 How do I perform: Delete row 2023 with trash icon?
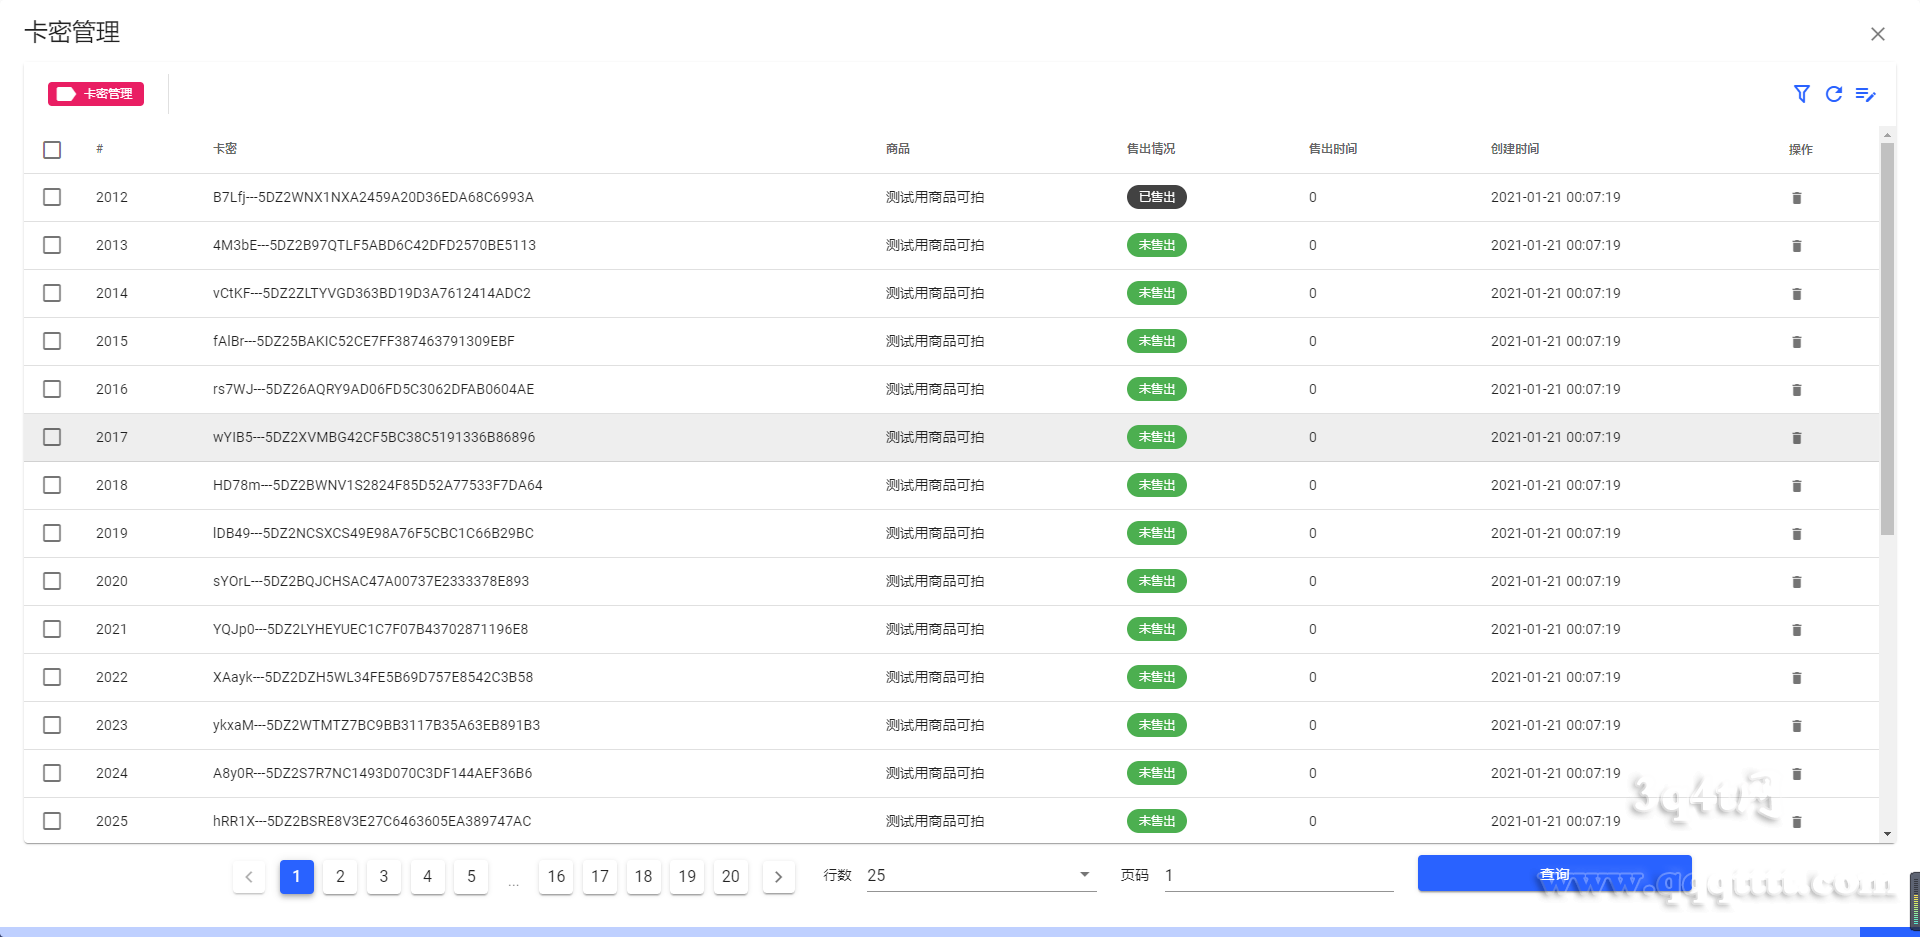click(x=1796, y=726)
